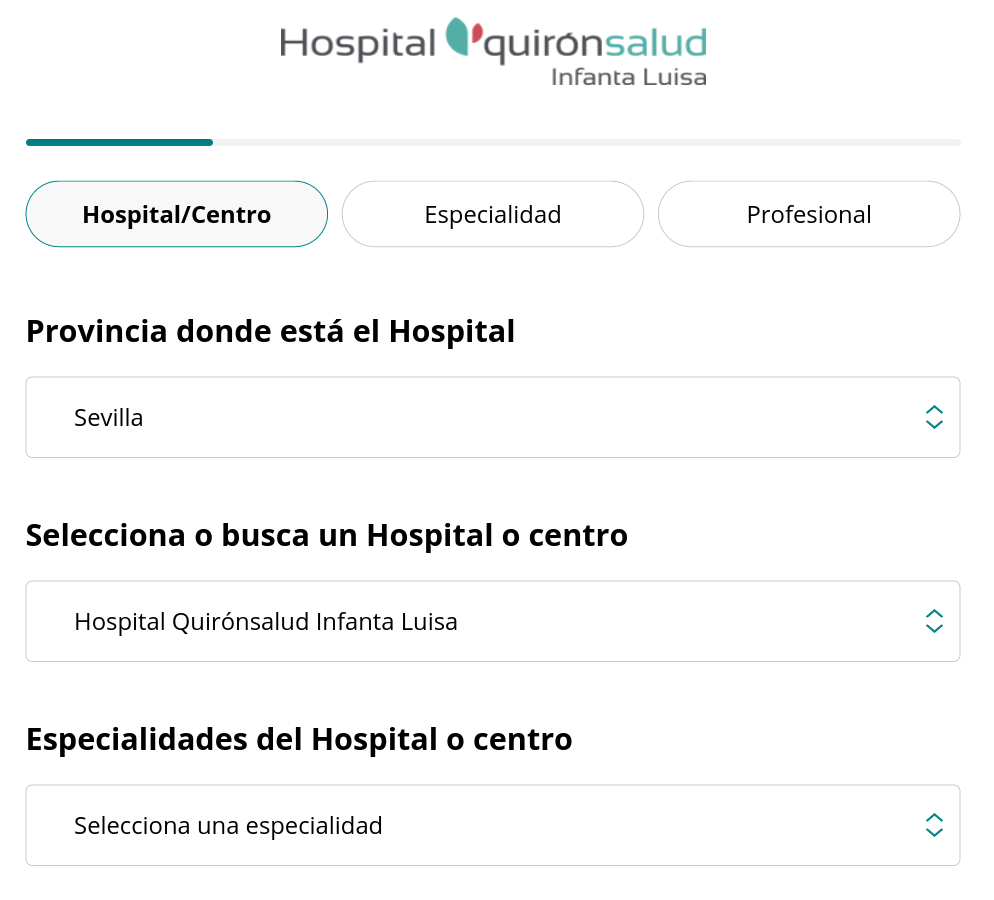Image resolution: width=994 pixels, height=900 pixels.
Task: Open the hospital or centro selection dropdown
Action: [493, 622]
